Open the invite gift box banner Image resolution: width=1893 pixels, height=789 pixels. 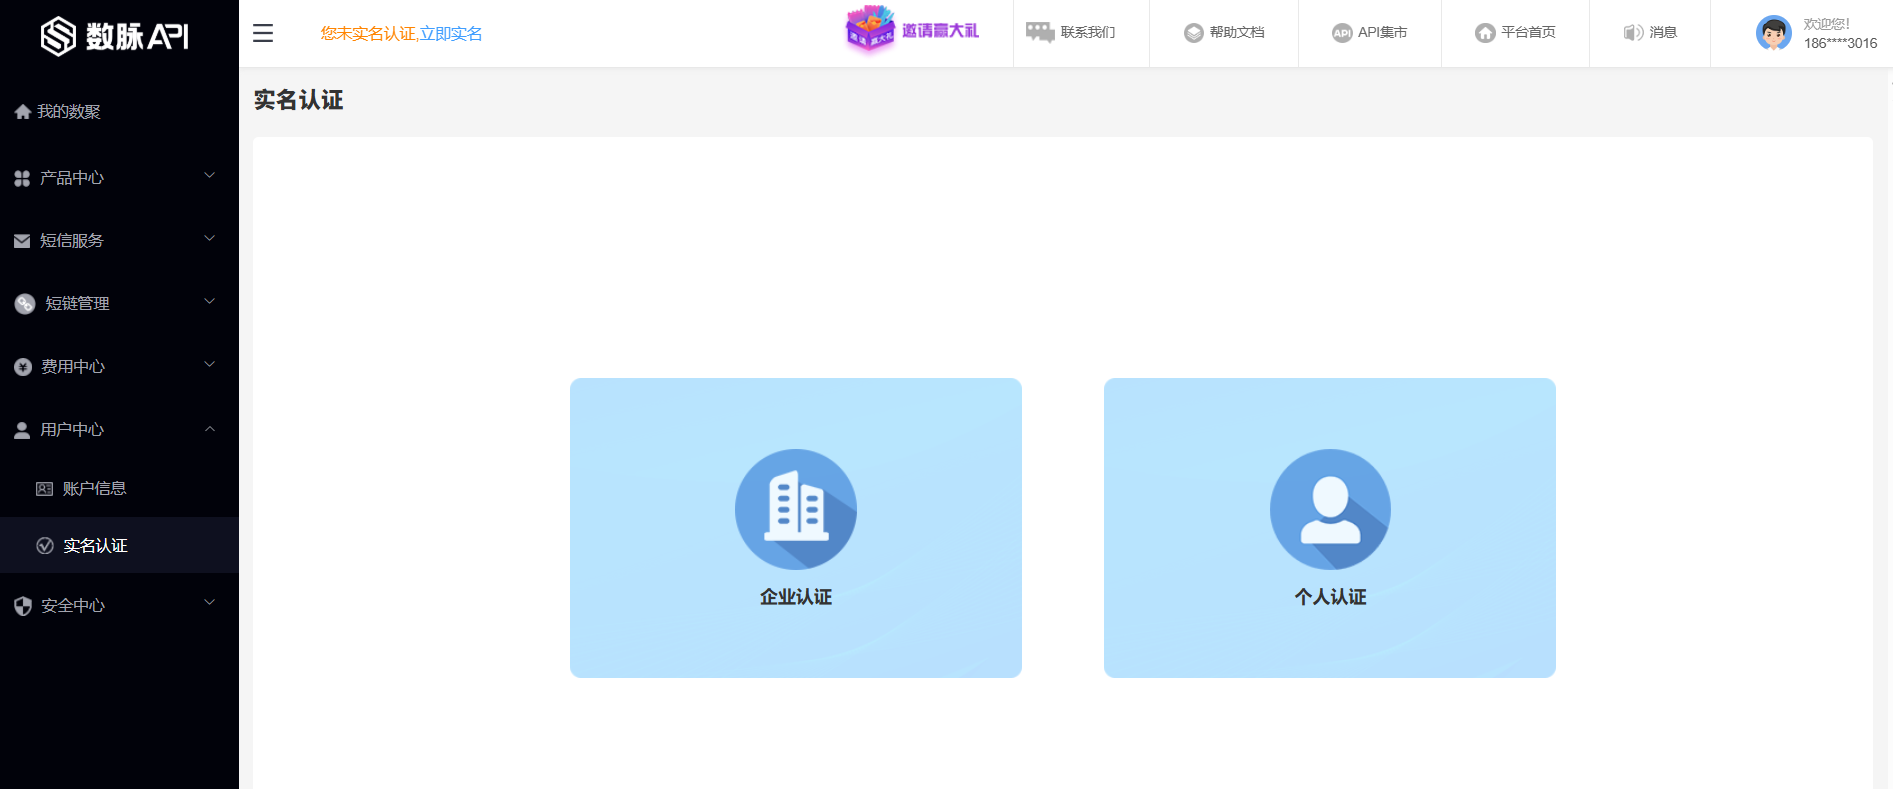click(870, 29)
